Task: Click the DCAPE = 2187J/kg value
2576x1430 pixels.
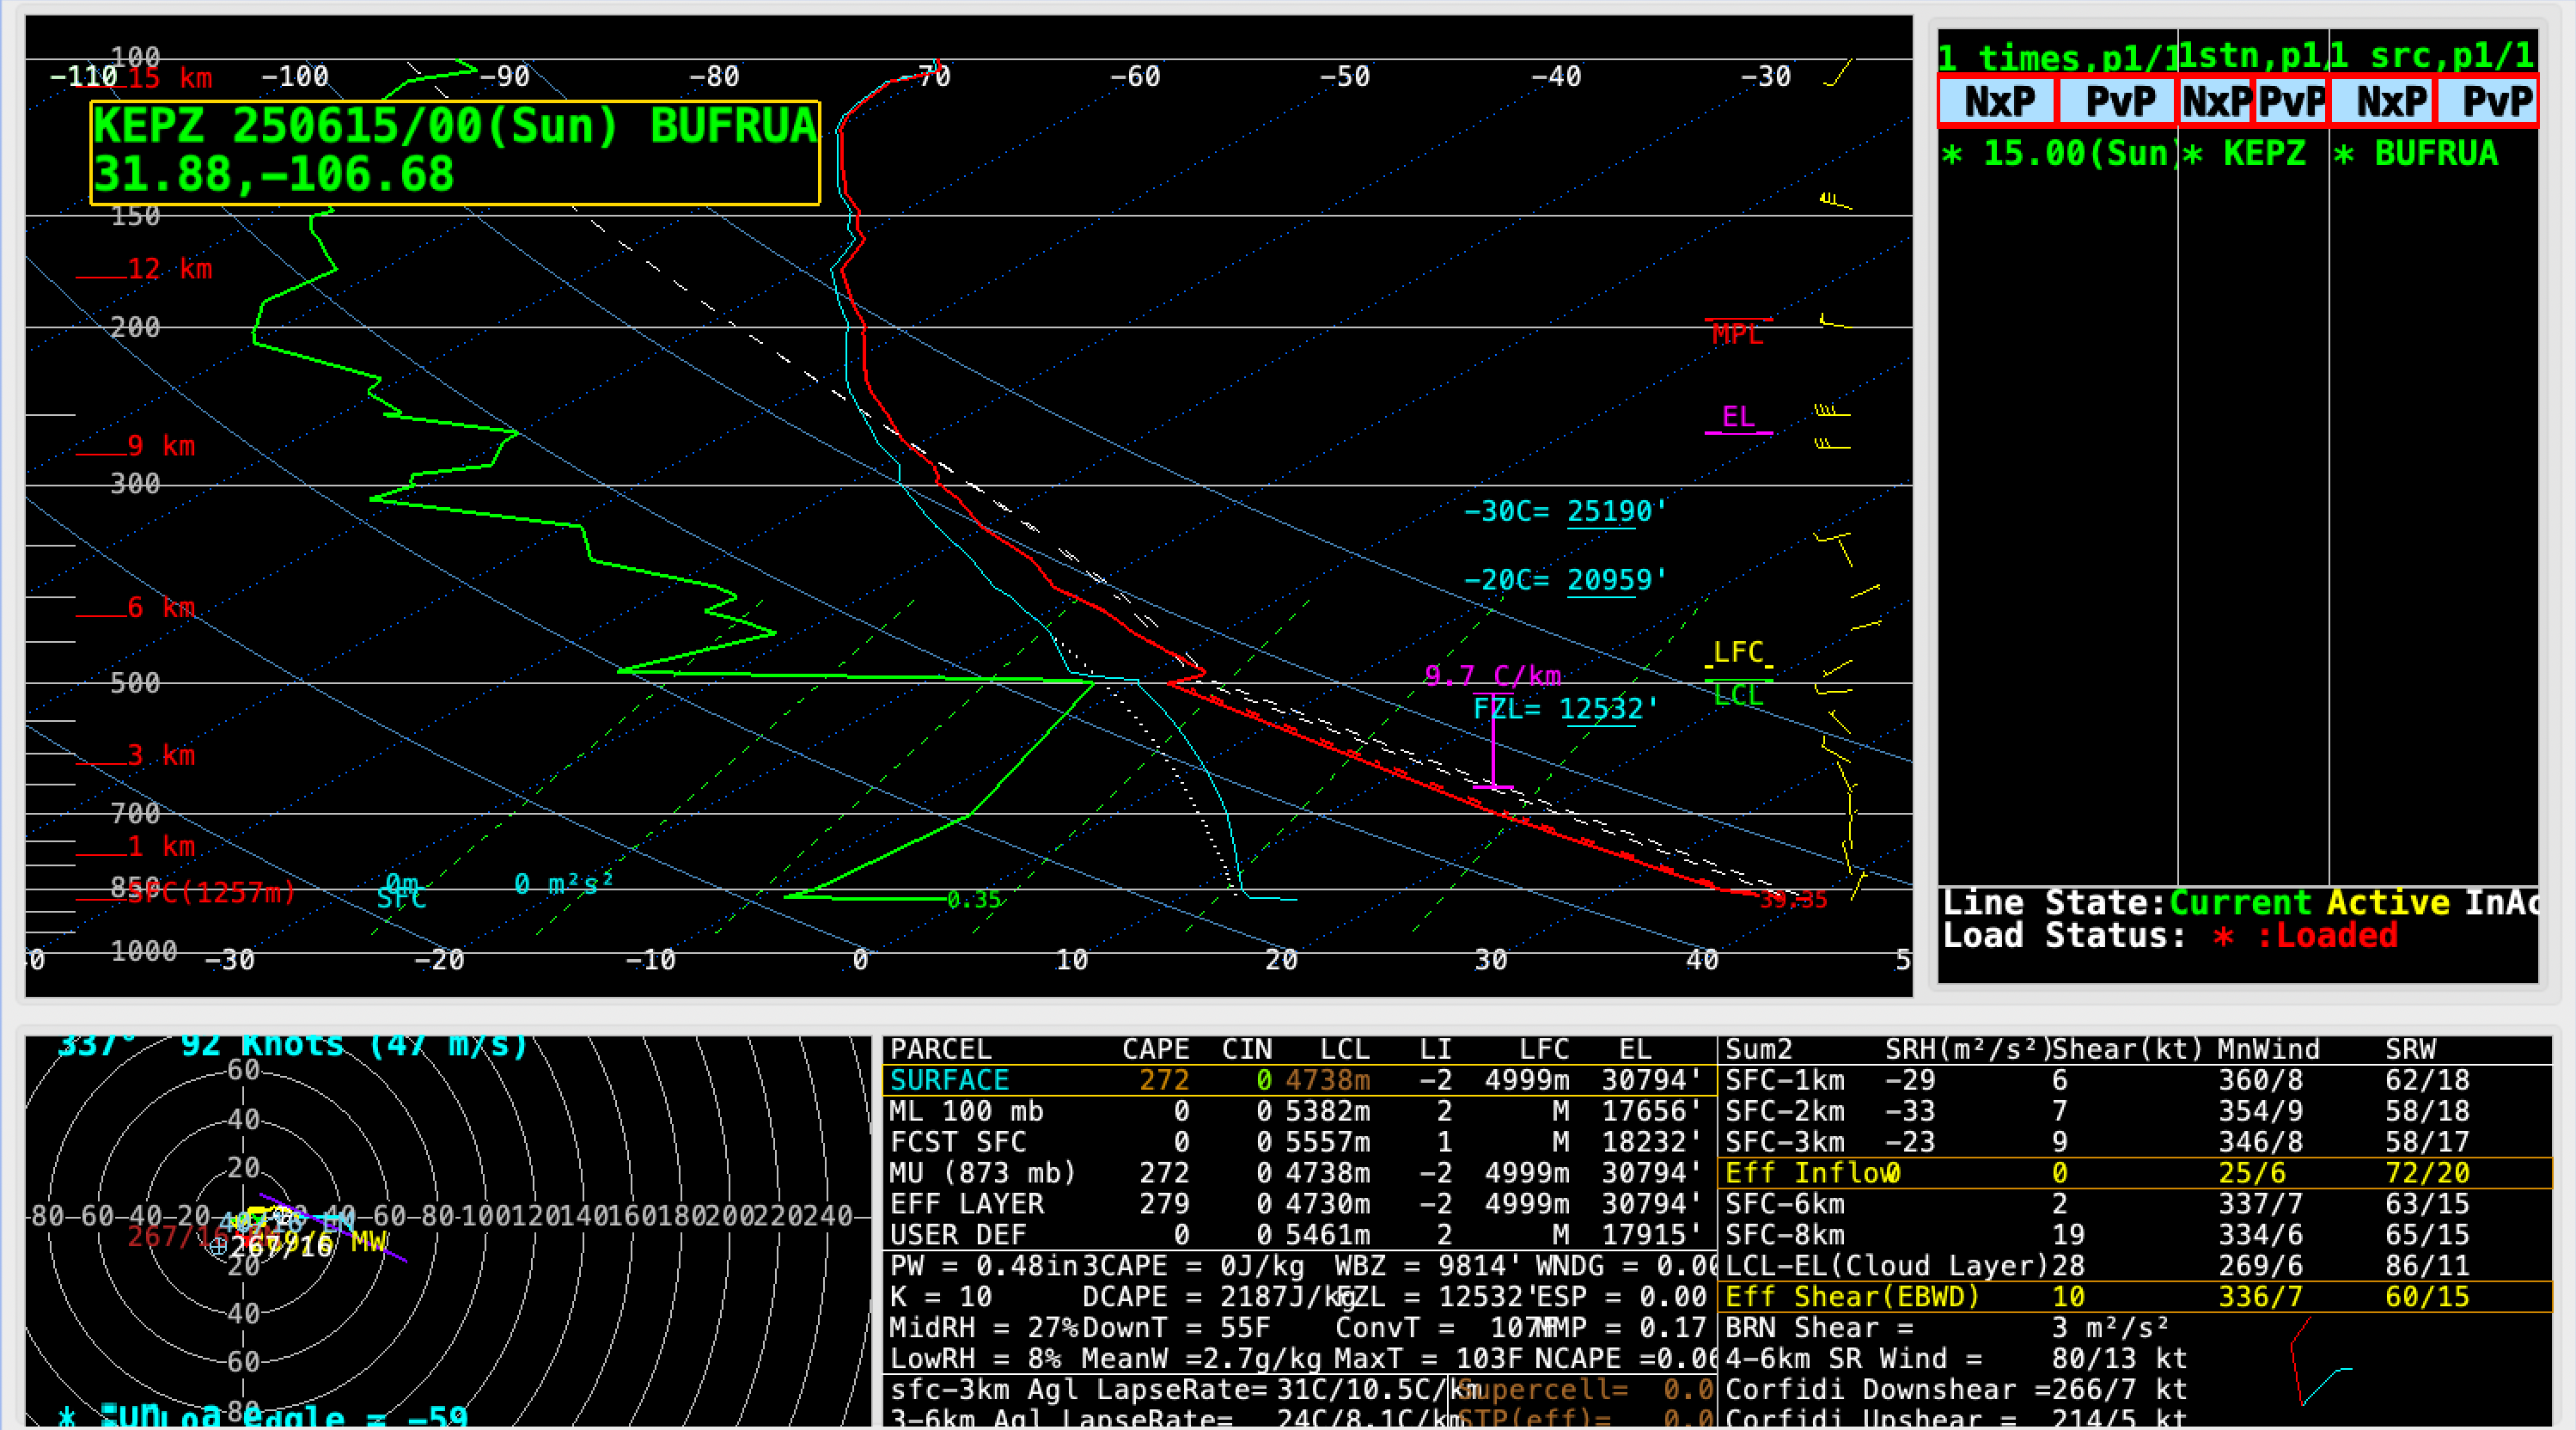Action: (1219, 1297)
